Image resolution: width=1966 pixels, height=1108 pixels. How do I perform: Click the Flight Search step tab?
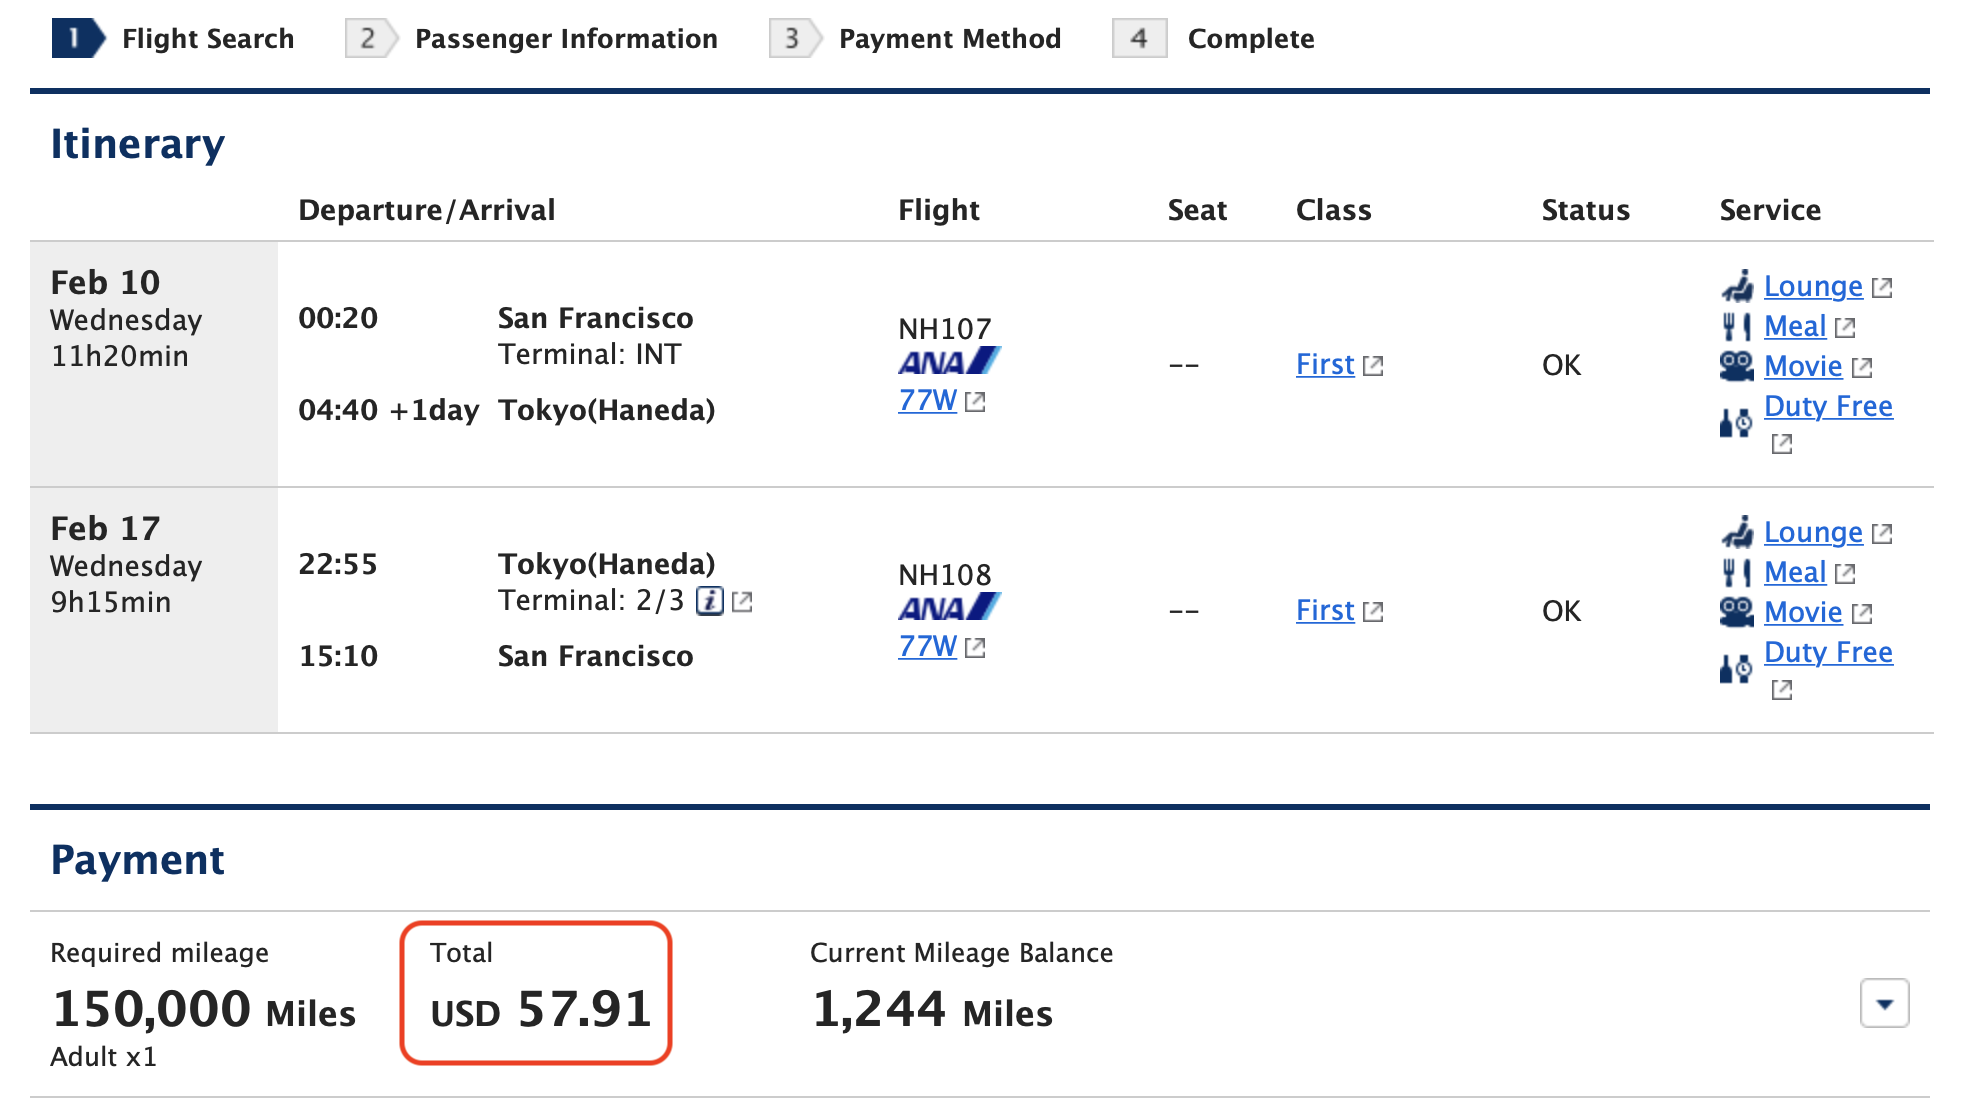click(x=173, y=39)
